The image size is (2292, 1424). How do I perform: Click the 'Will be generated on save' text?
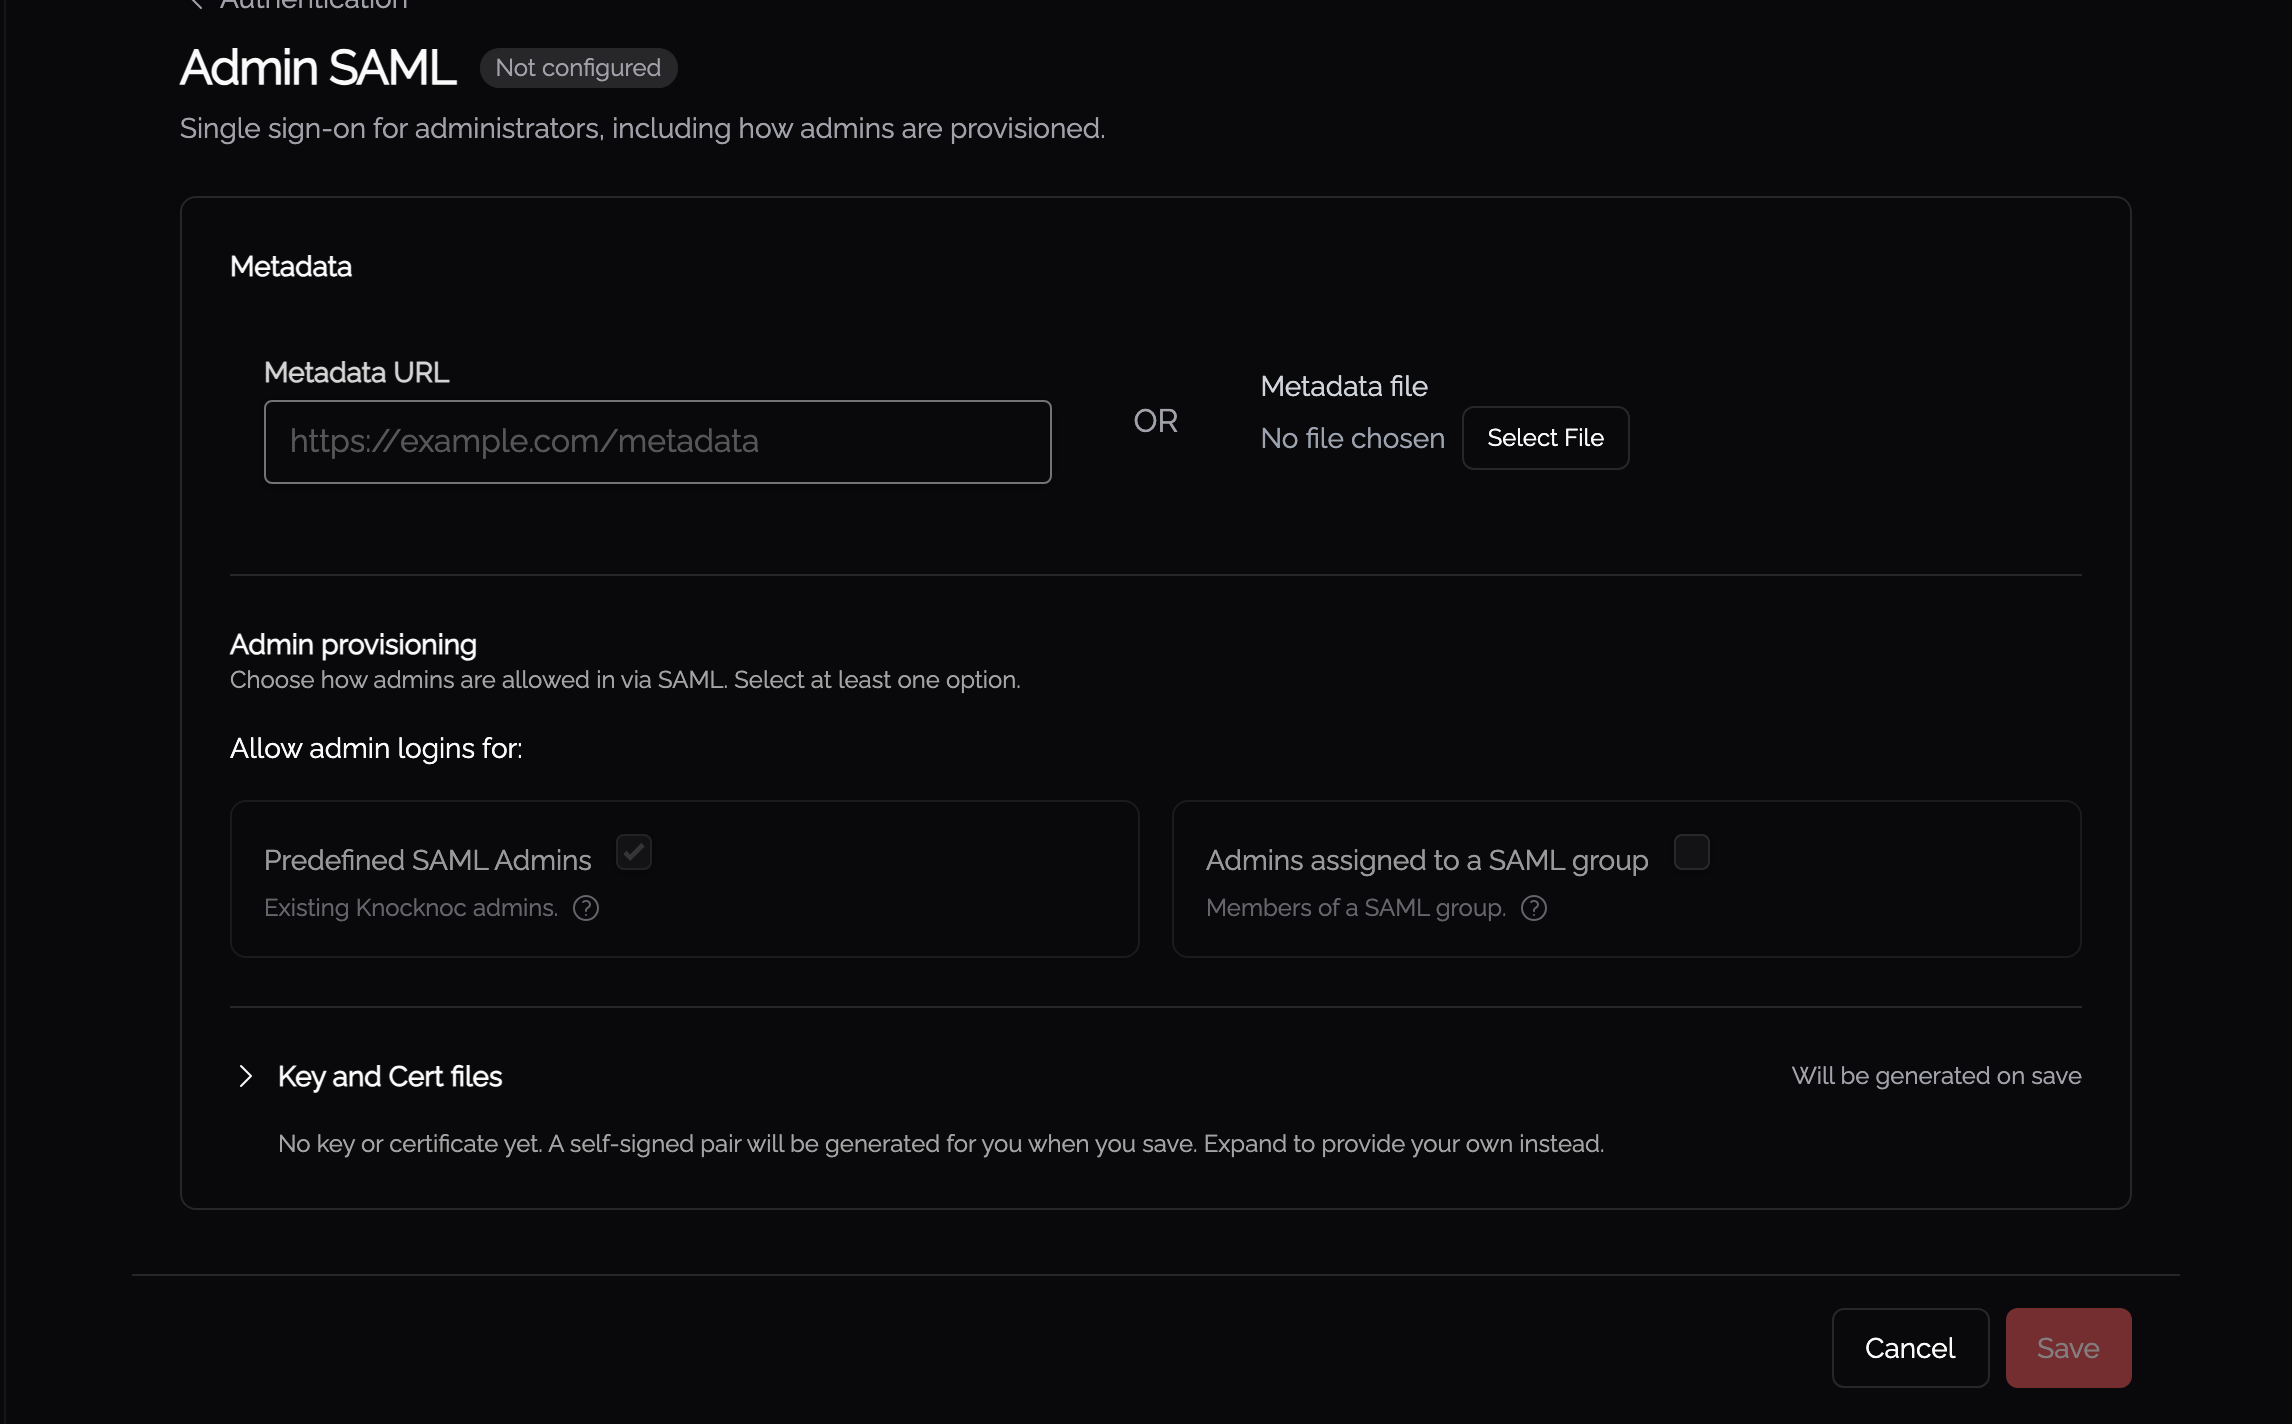(1936, 1076)
